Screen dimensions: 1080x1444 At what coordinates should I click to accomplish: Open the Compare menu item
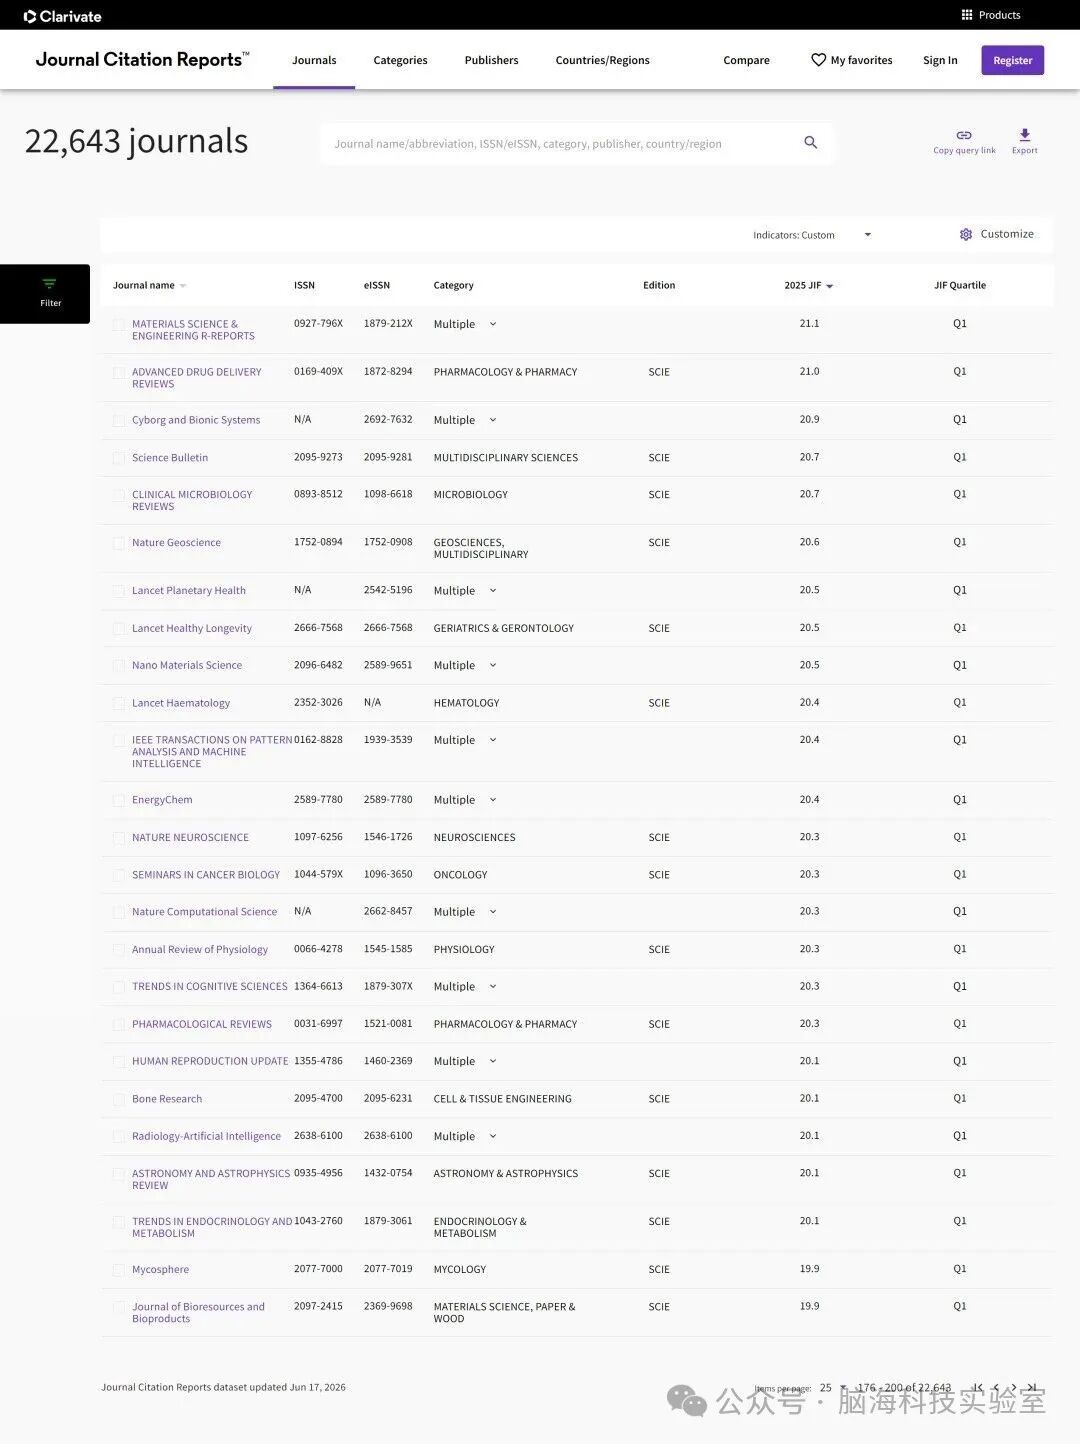pyautogui.click(x=746, y=60)
